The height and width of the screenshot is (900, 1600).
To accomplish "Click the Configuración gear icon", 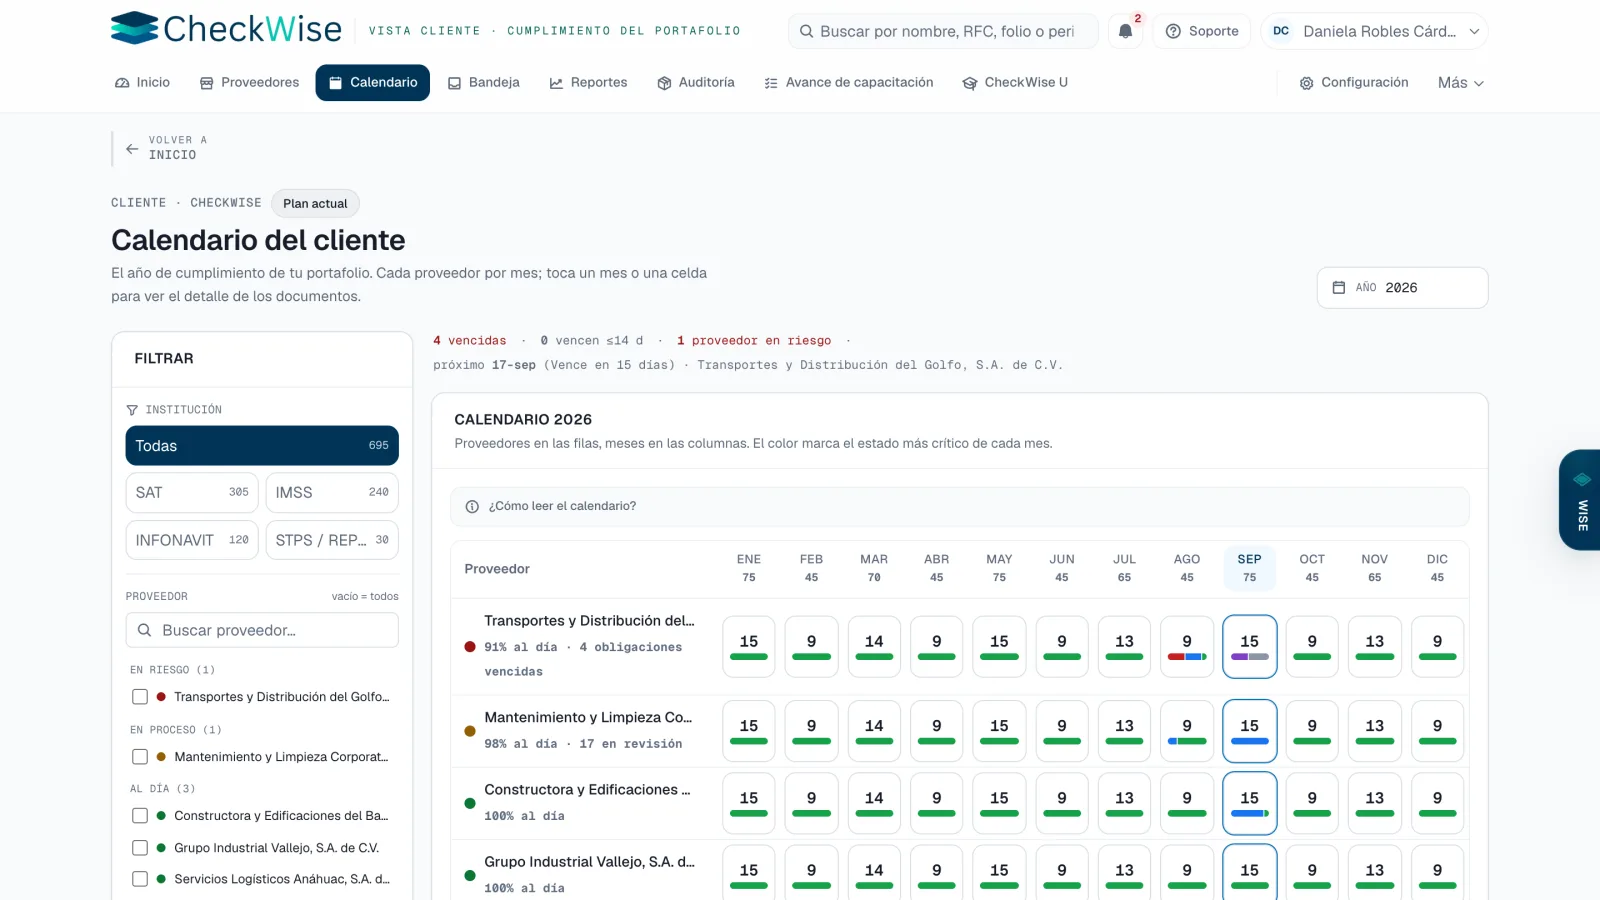I will click(1306, 83).
